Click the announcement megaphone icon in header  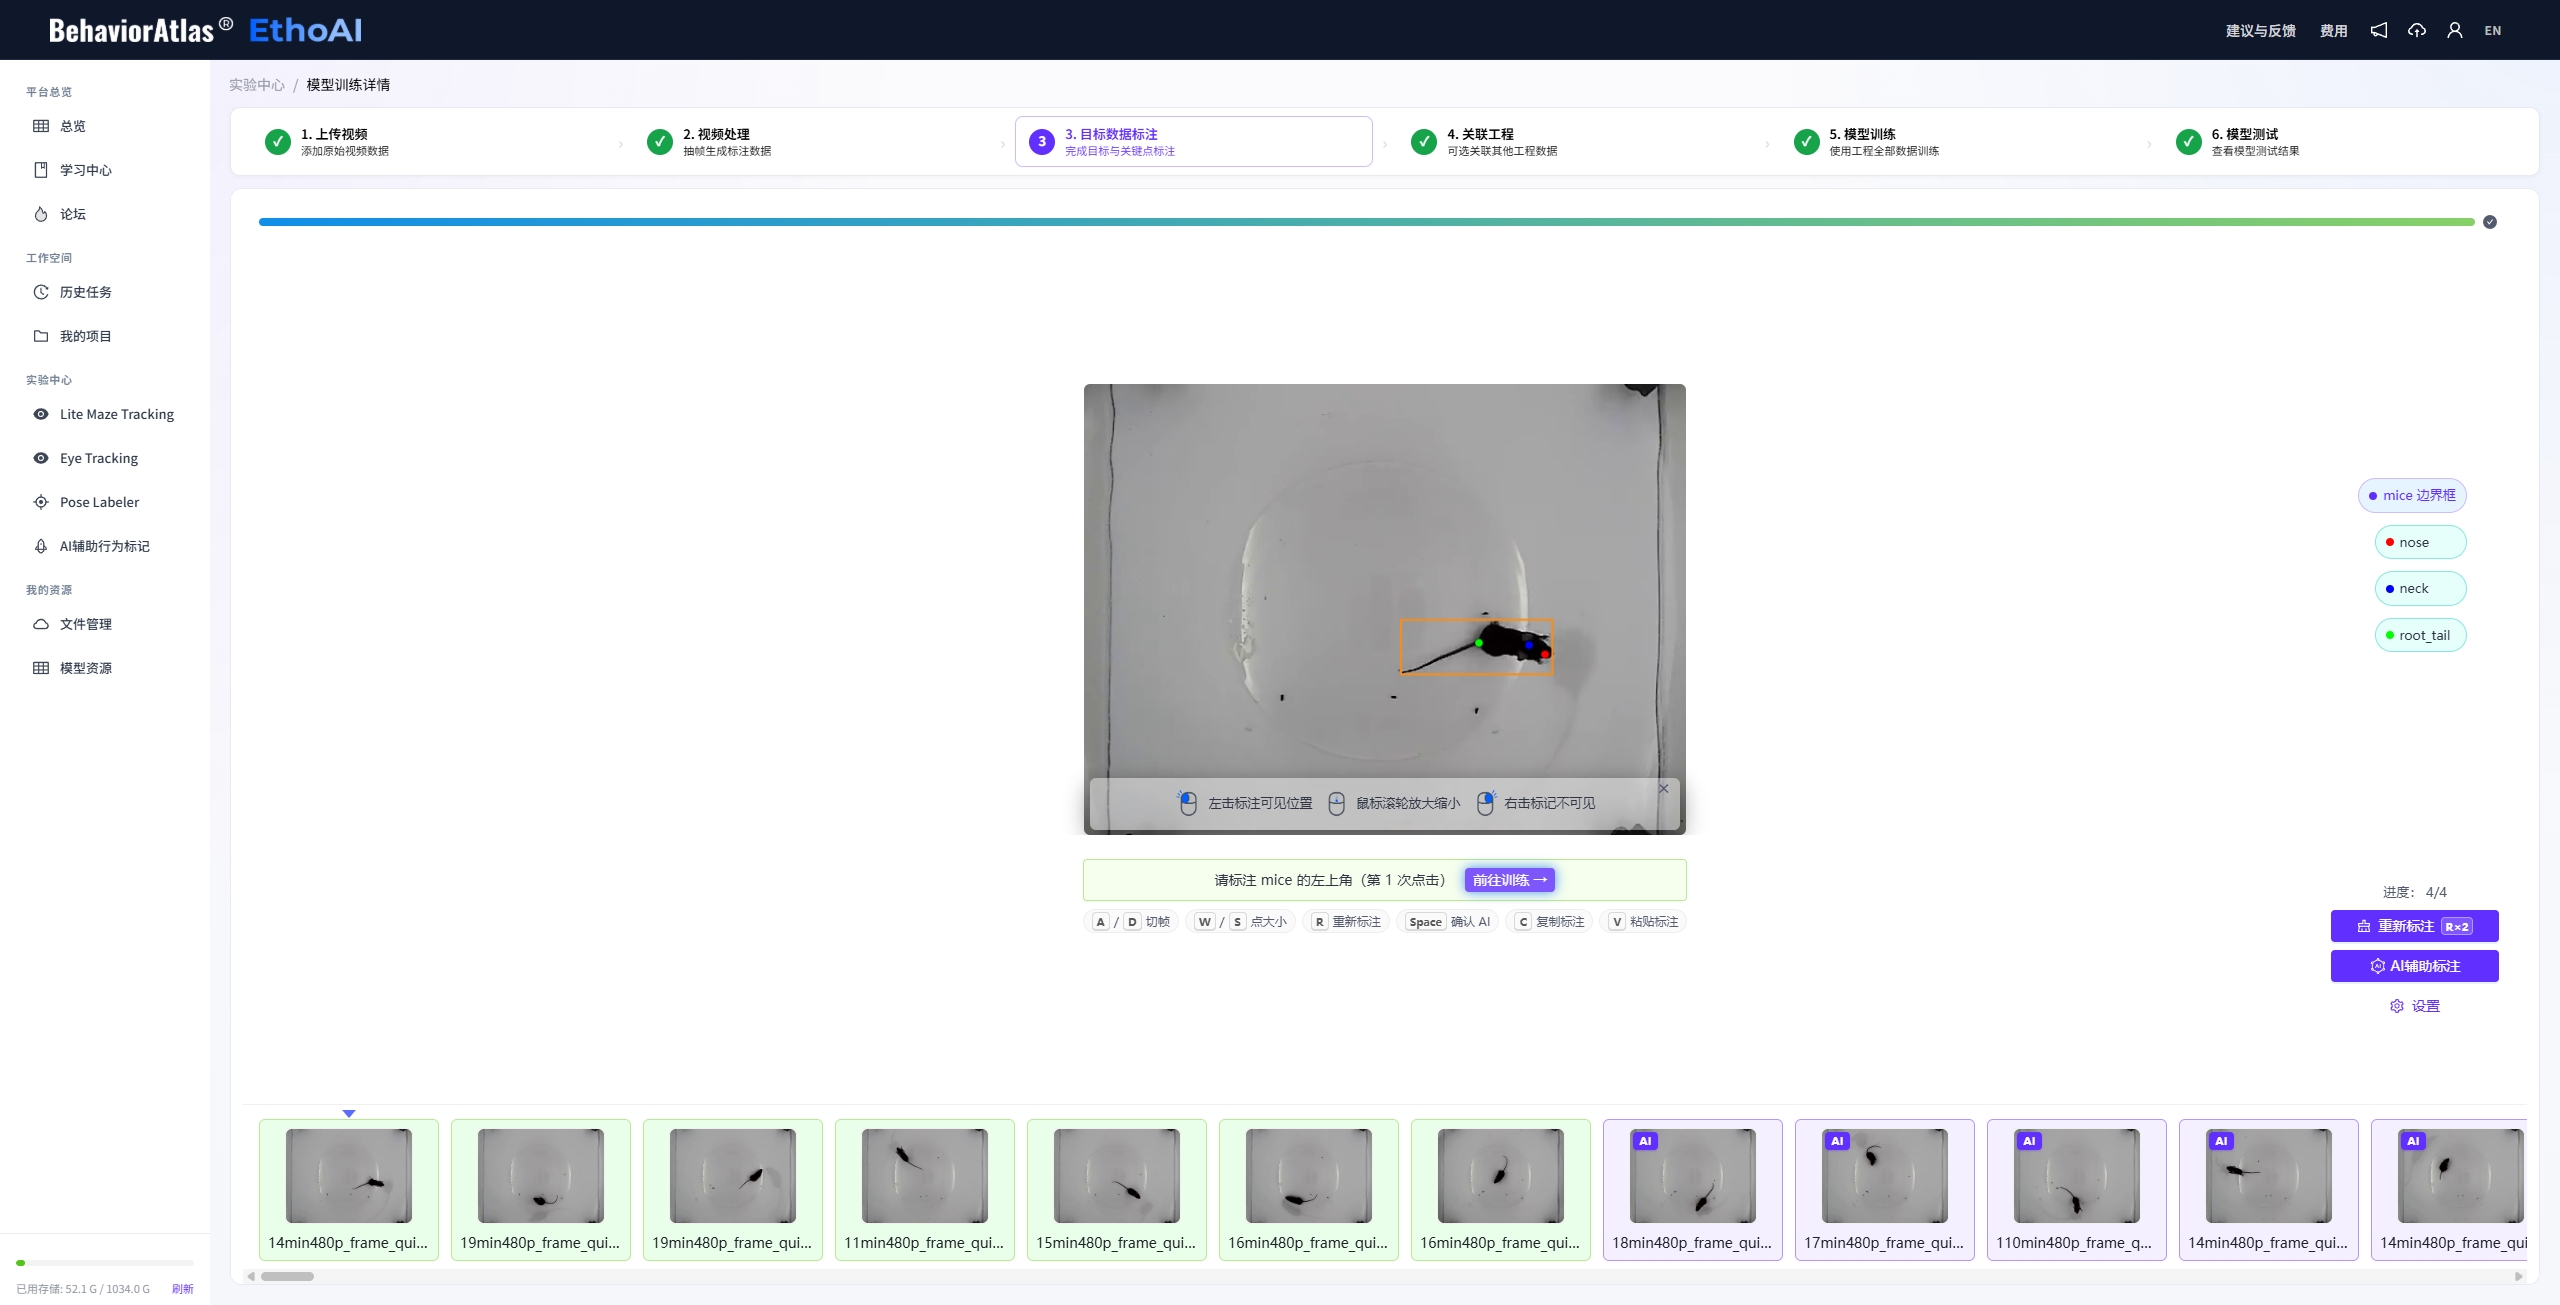[2379, 30]
